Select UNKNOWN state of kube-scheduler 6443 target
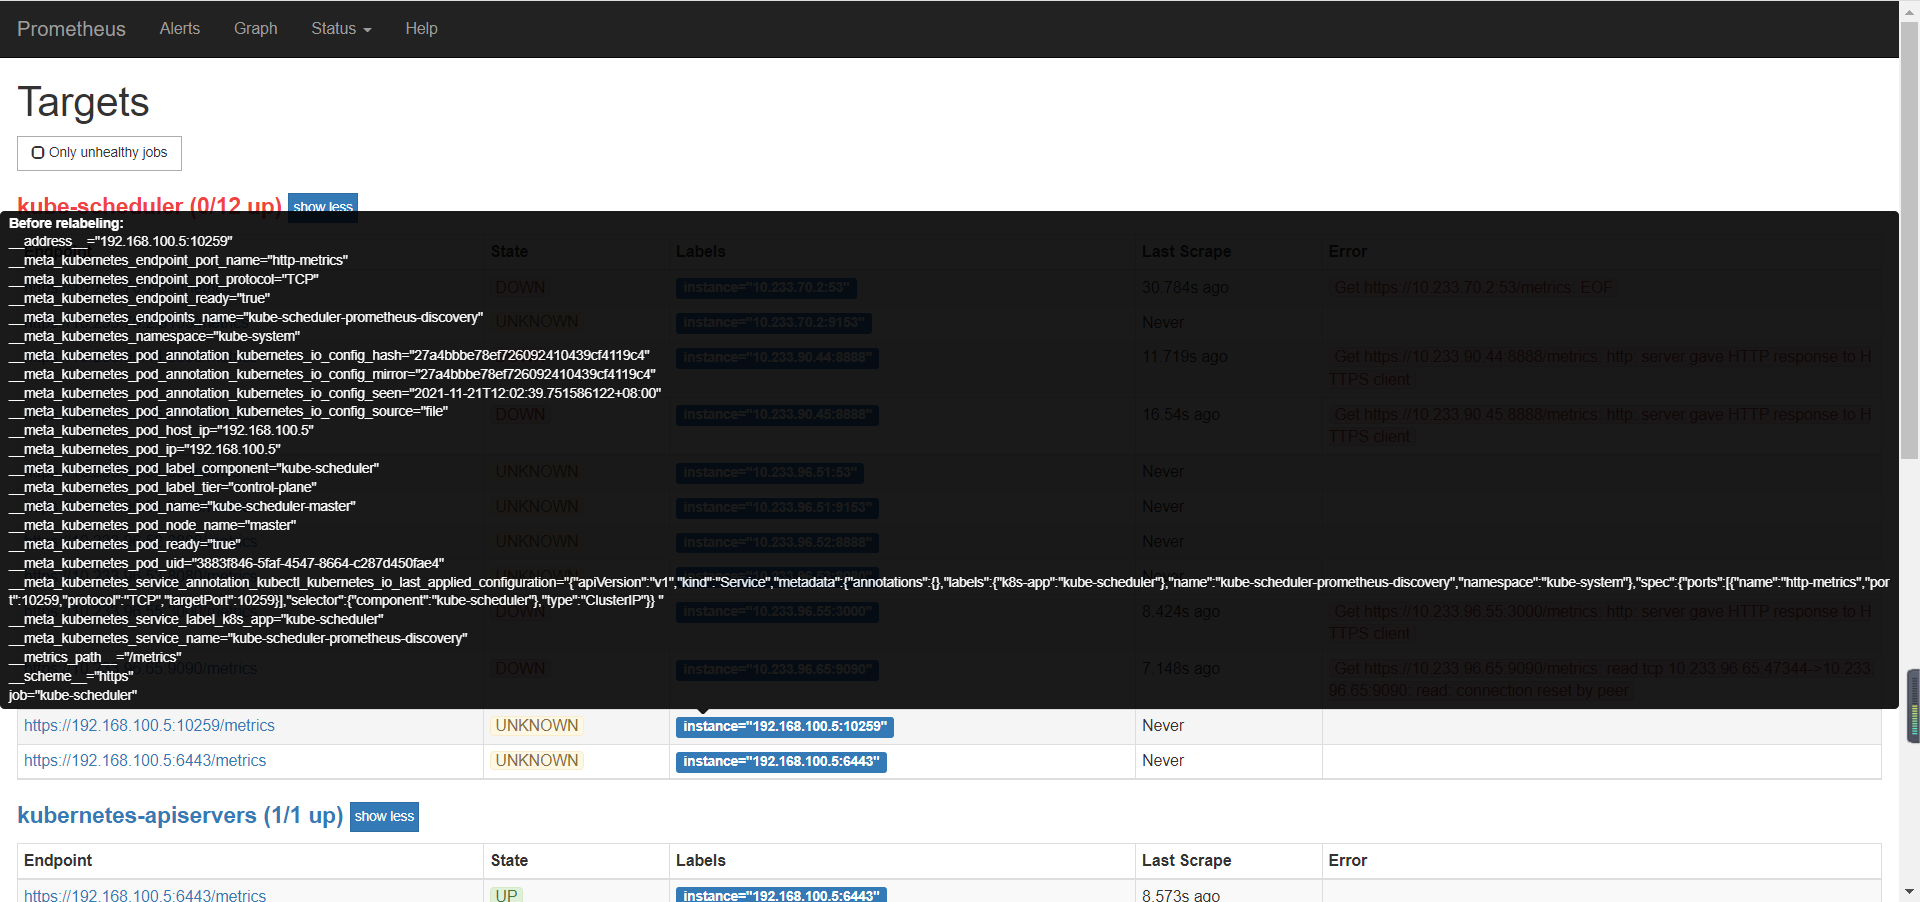 pos(537,761)
